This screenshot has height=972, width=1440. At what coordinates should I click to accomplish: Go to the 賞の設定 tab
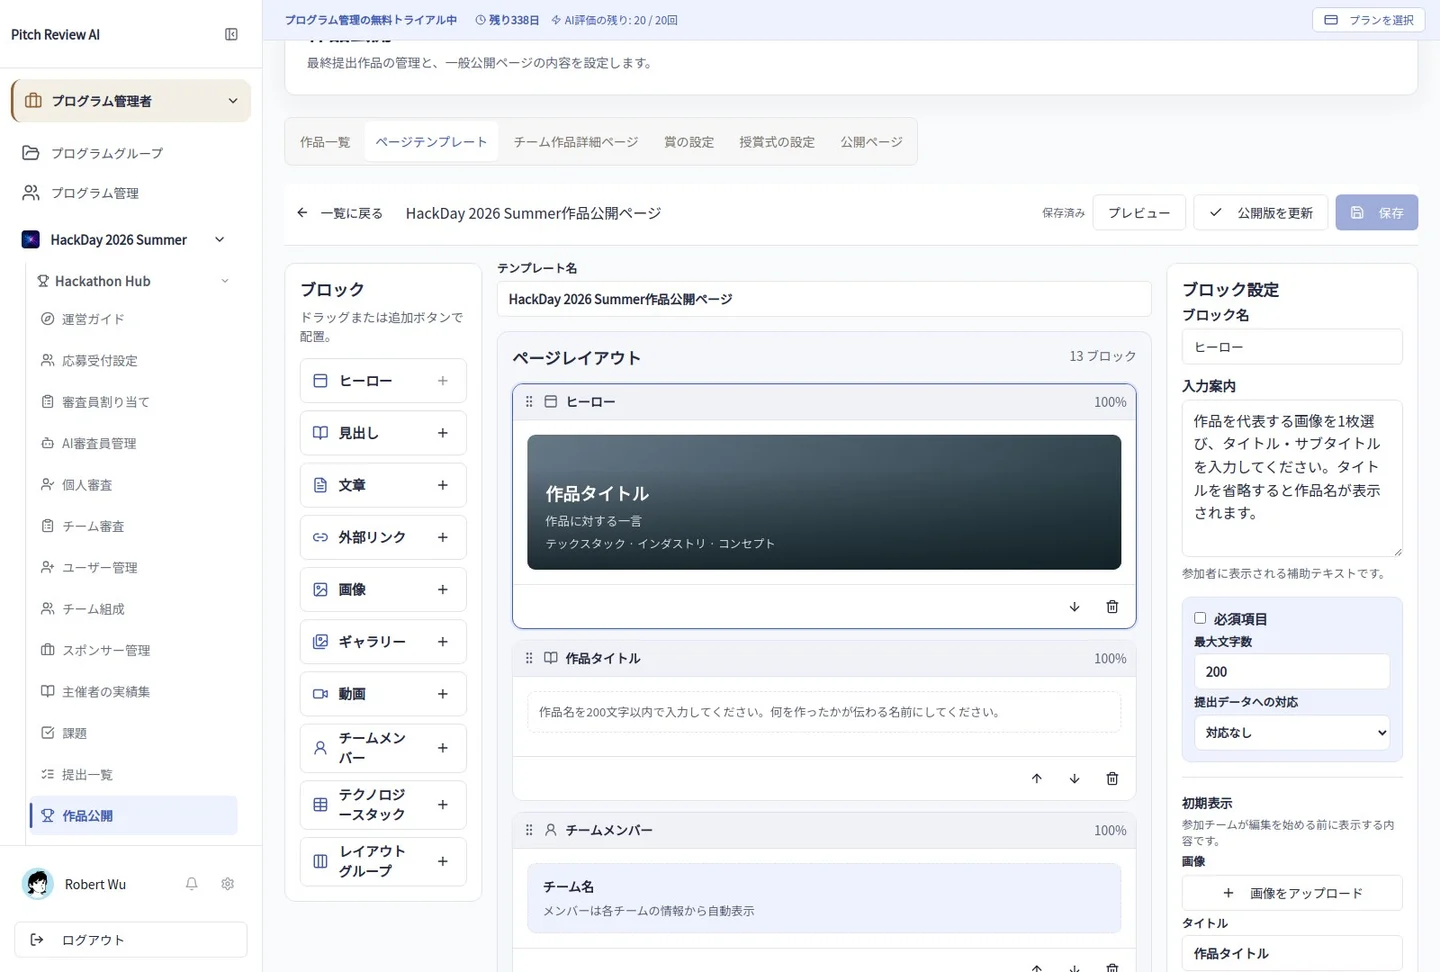(689, 142)
